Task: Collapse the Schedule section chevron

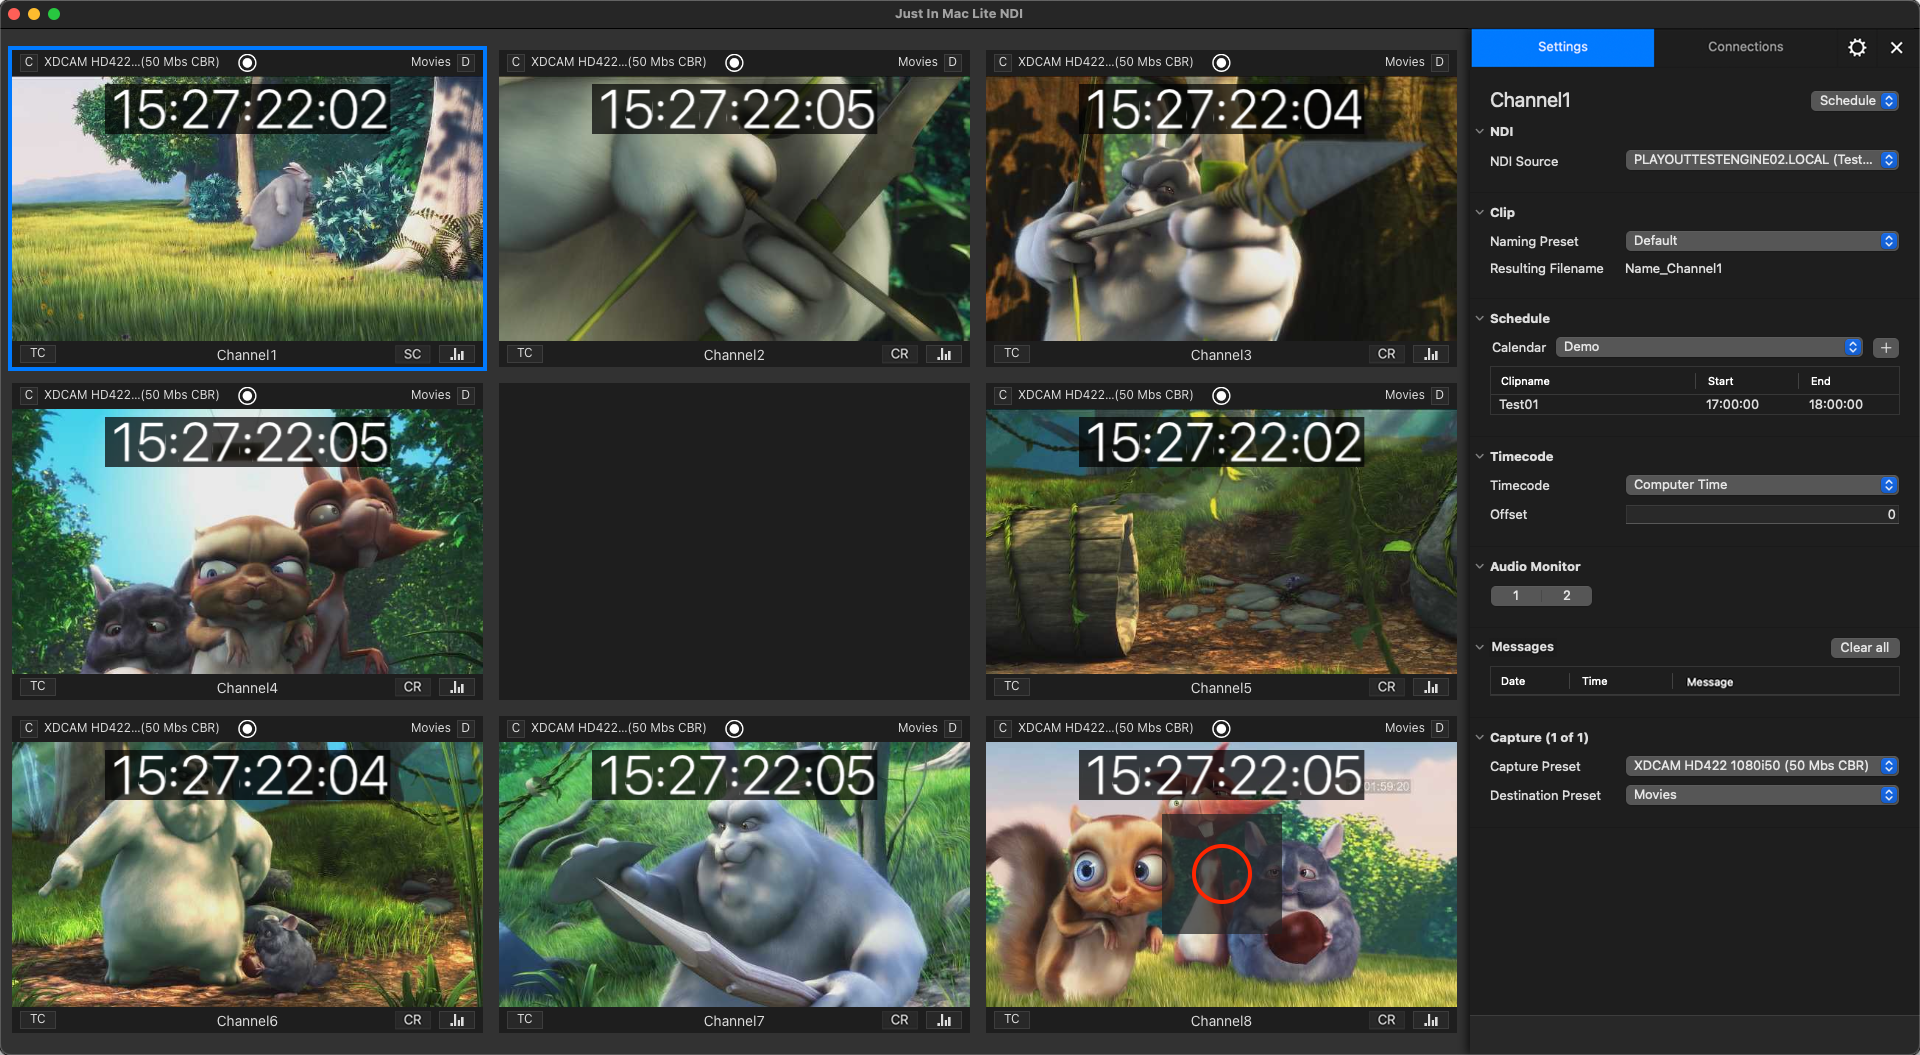Action: (1480, 319)
